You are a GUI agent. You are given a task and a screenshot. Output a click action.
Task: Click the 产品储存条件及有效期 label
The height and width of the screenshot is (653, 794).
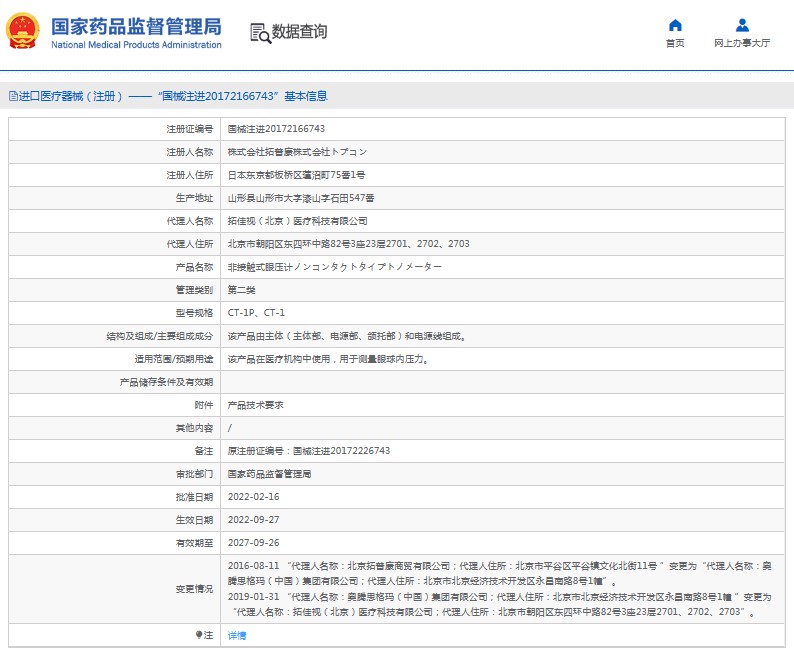click(x=167, y=382)
